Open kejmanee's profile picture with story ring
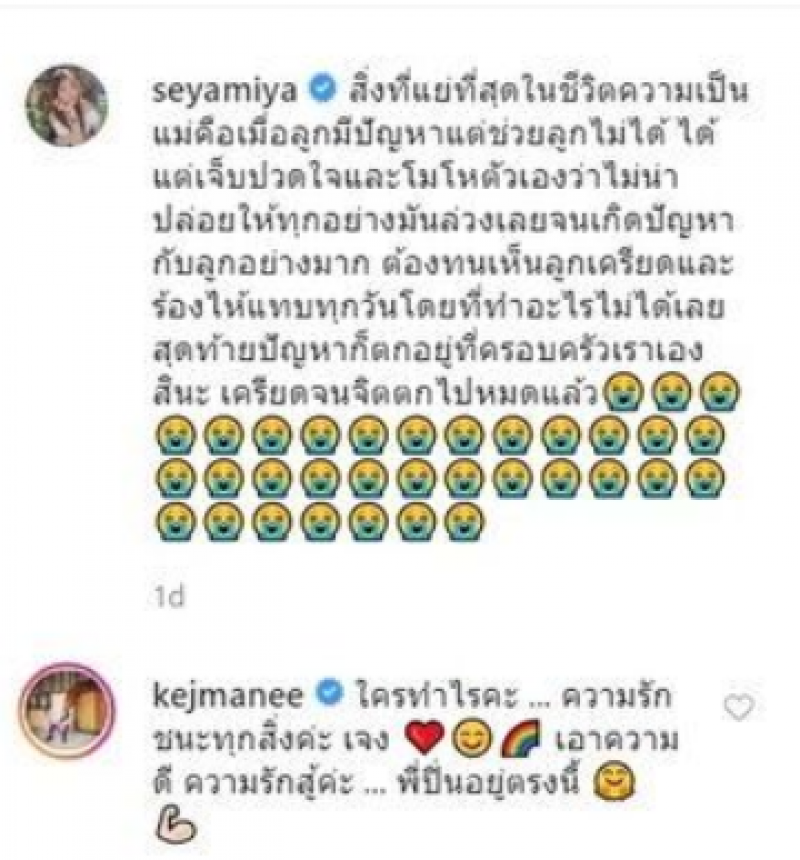800x860 pixels. (x=67, y=710)
